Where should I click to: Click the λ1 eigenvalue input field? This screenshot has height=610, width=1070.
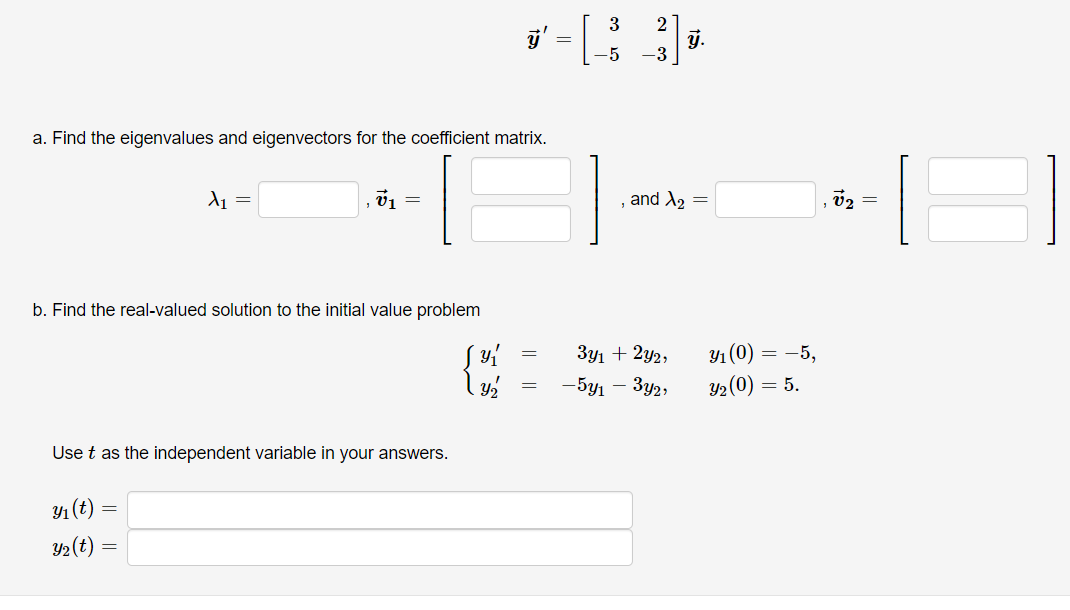(x=307, y=199)
